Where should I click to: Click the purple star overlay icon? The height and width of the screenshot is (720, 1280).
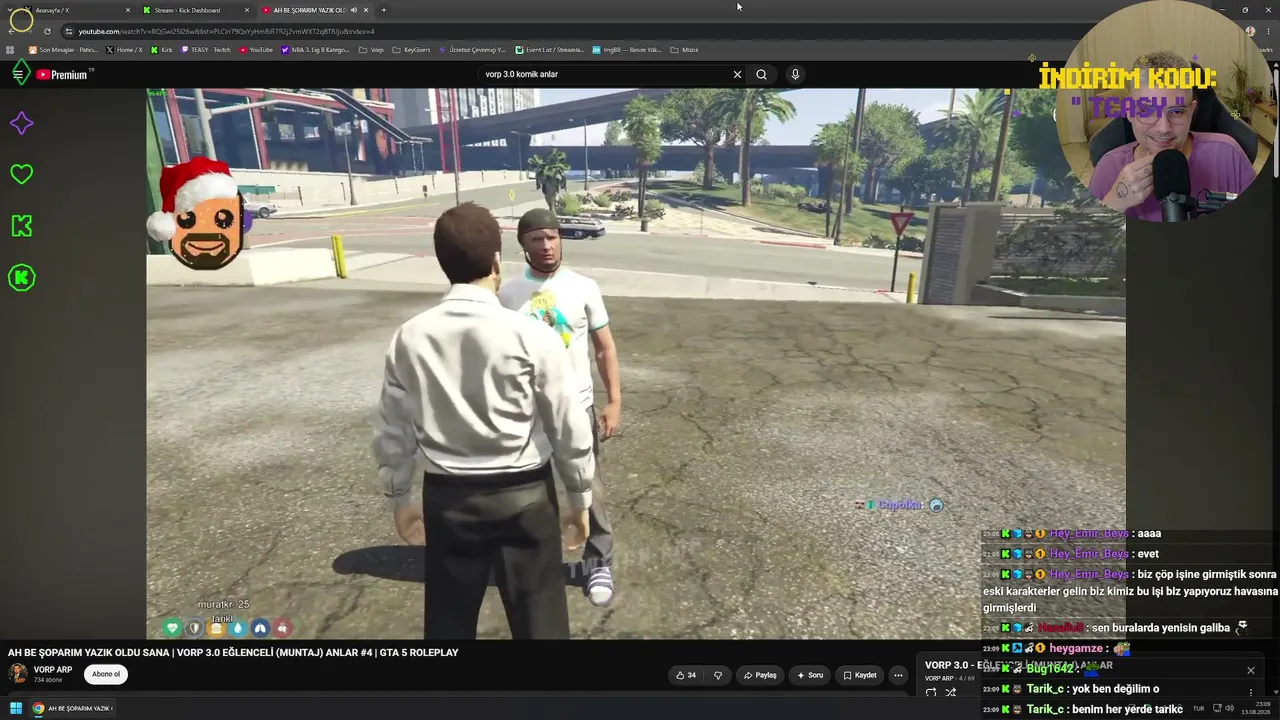tap(21, 123)
